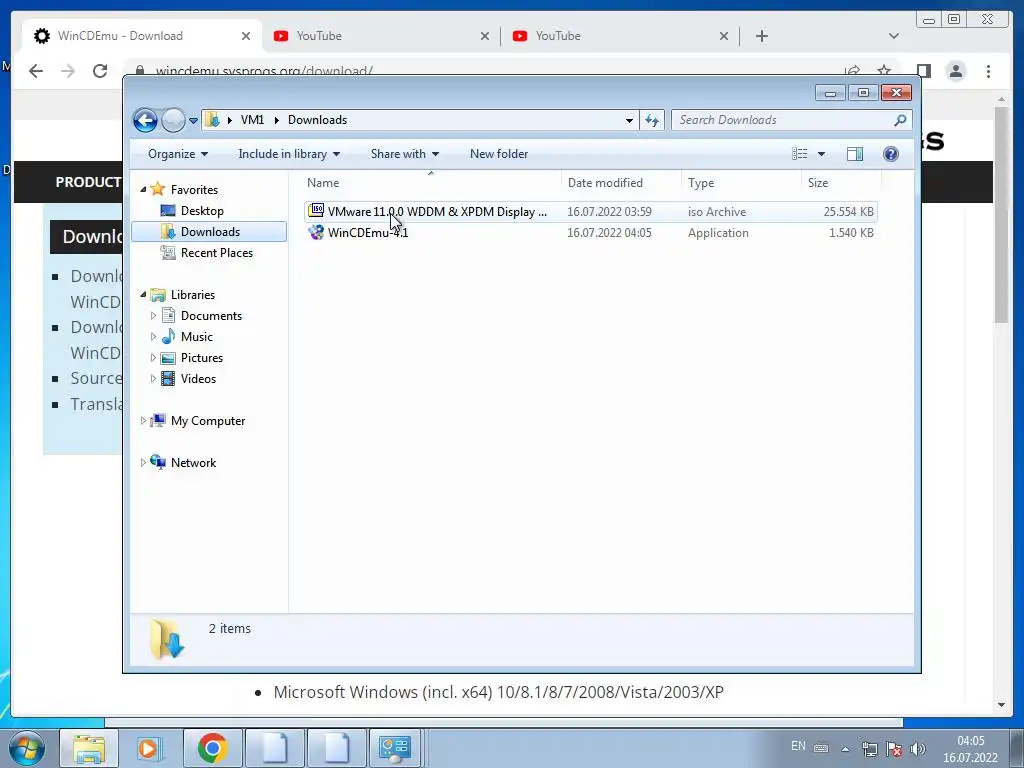Viewport: 1024px width, 768px height.
Task: Open Windows Explorer from taskbar
Action: point(89,748)
